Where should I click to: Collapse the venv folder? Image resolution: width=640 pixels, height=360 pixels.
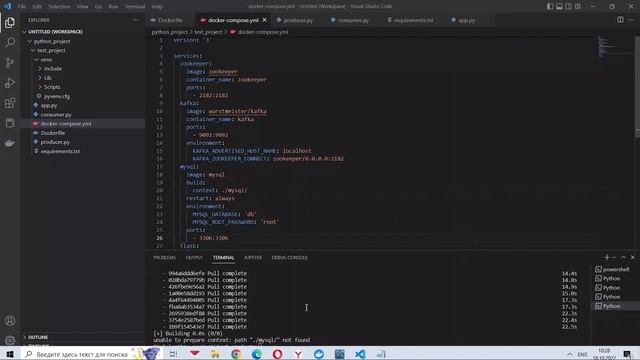pyautogui.click(x=46, y=60)
